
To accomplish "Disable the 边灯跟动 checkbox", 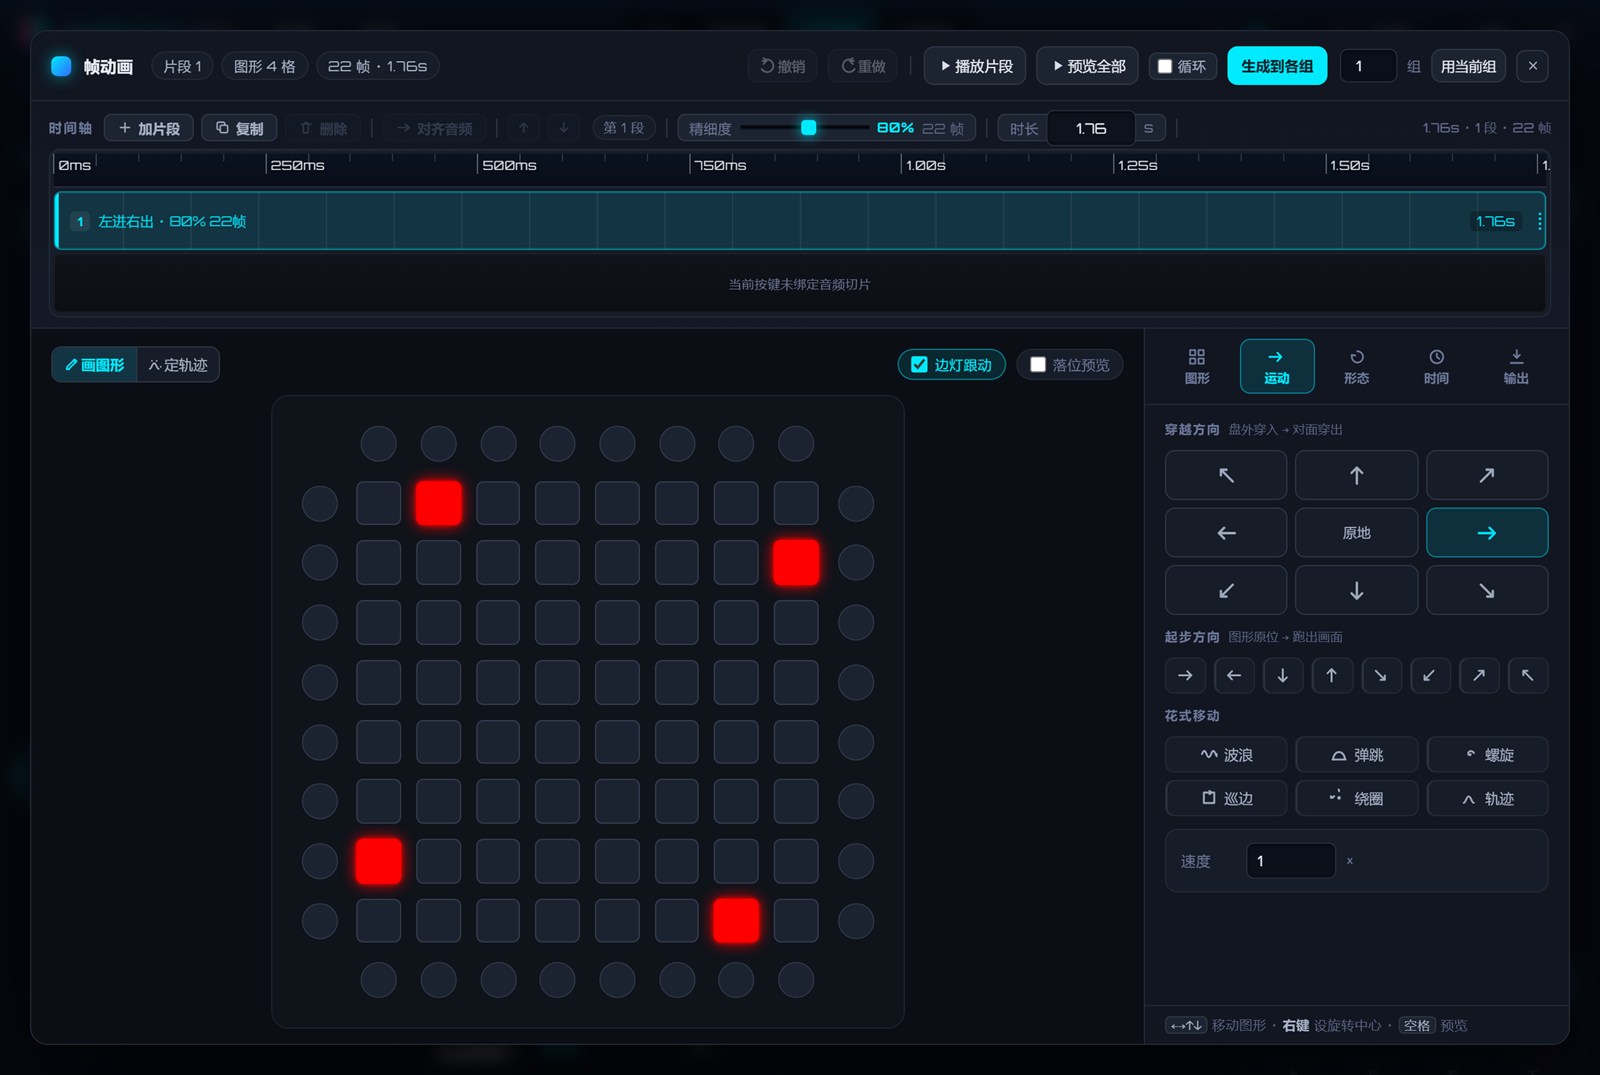I will point(919,365).
